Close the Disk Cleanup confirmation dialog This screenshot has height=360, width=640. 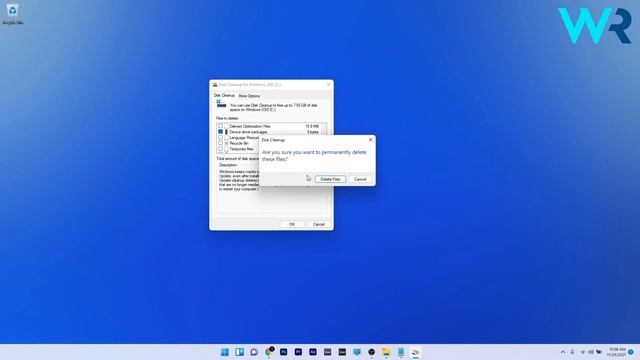click(x=370, y=140)
